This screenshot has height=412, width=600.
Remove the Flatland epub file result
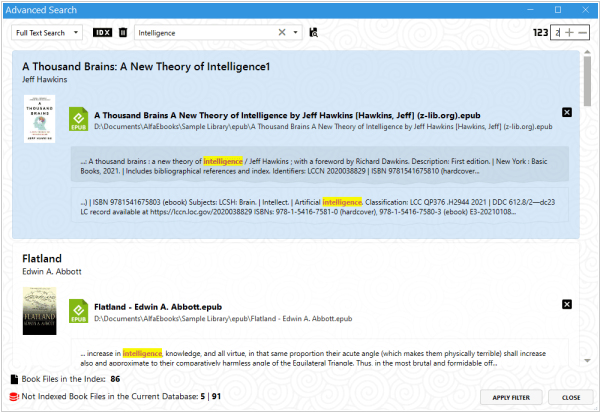tap(567, 303)
